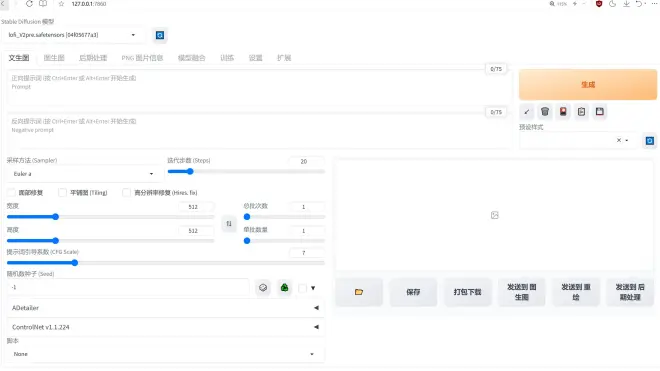Click the 发送到 后期处理 button
Viewport: 660px width, 371px height.
630,292
